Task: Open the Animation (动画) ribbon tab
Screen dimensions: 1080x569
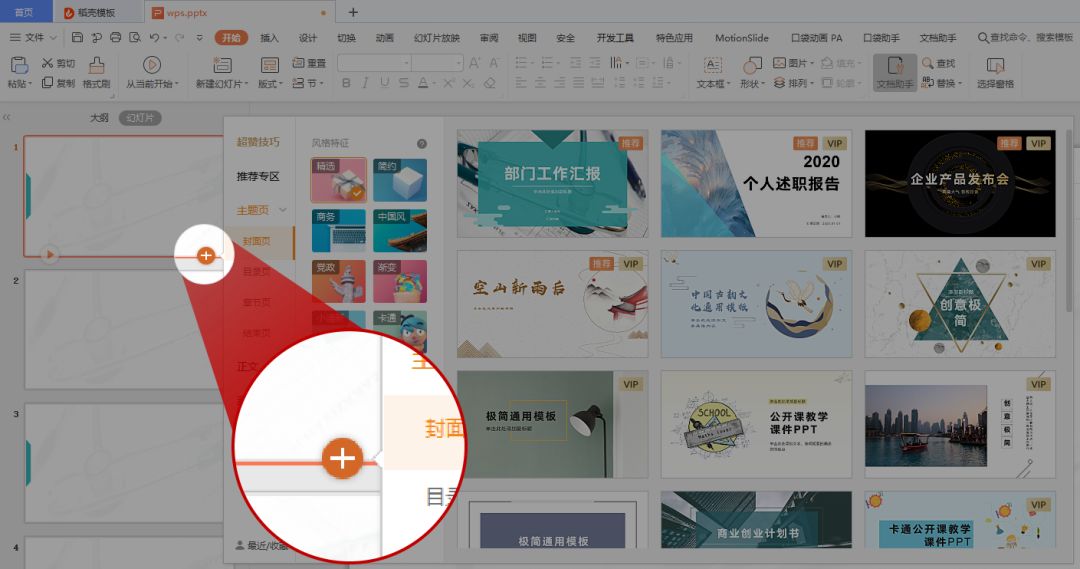Action: (385, 37)
